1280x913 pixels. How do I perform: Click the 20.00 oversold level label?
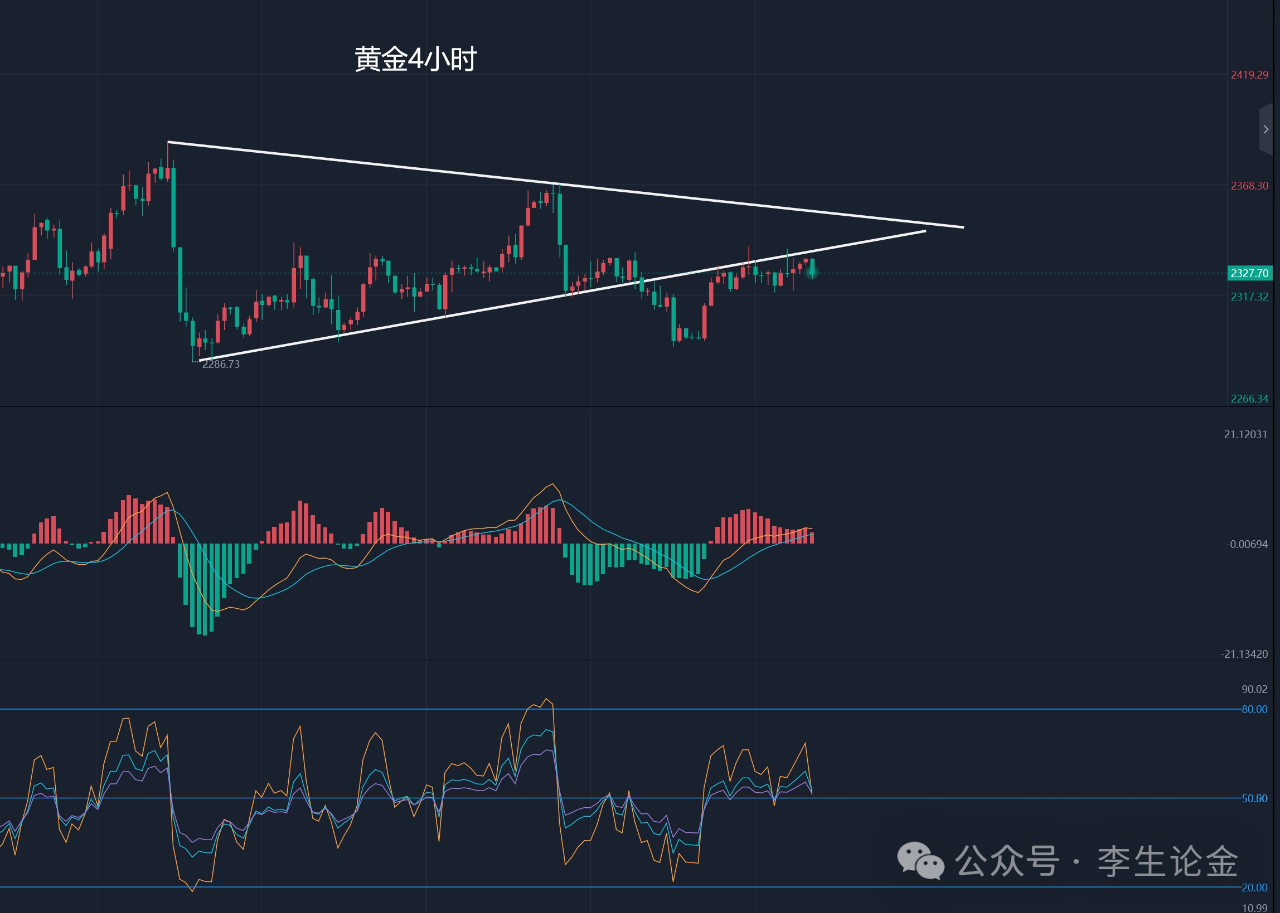pos(1255,887)
